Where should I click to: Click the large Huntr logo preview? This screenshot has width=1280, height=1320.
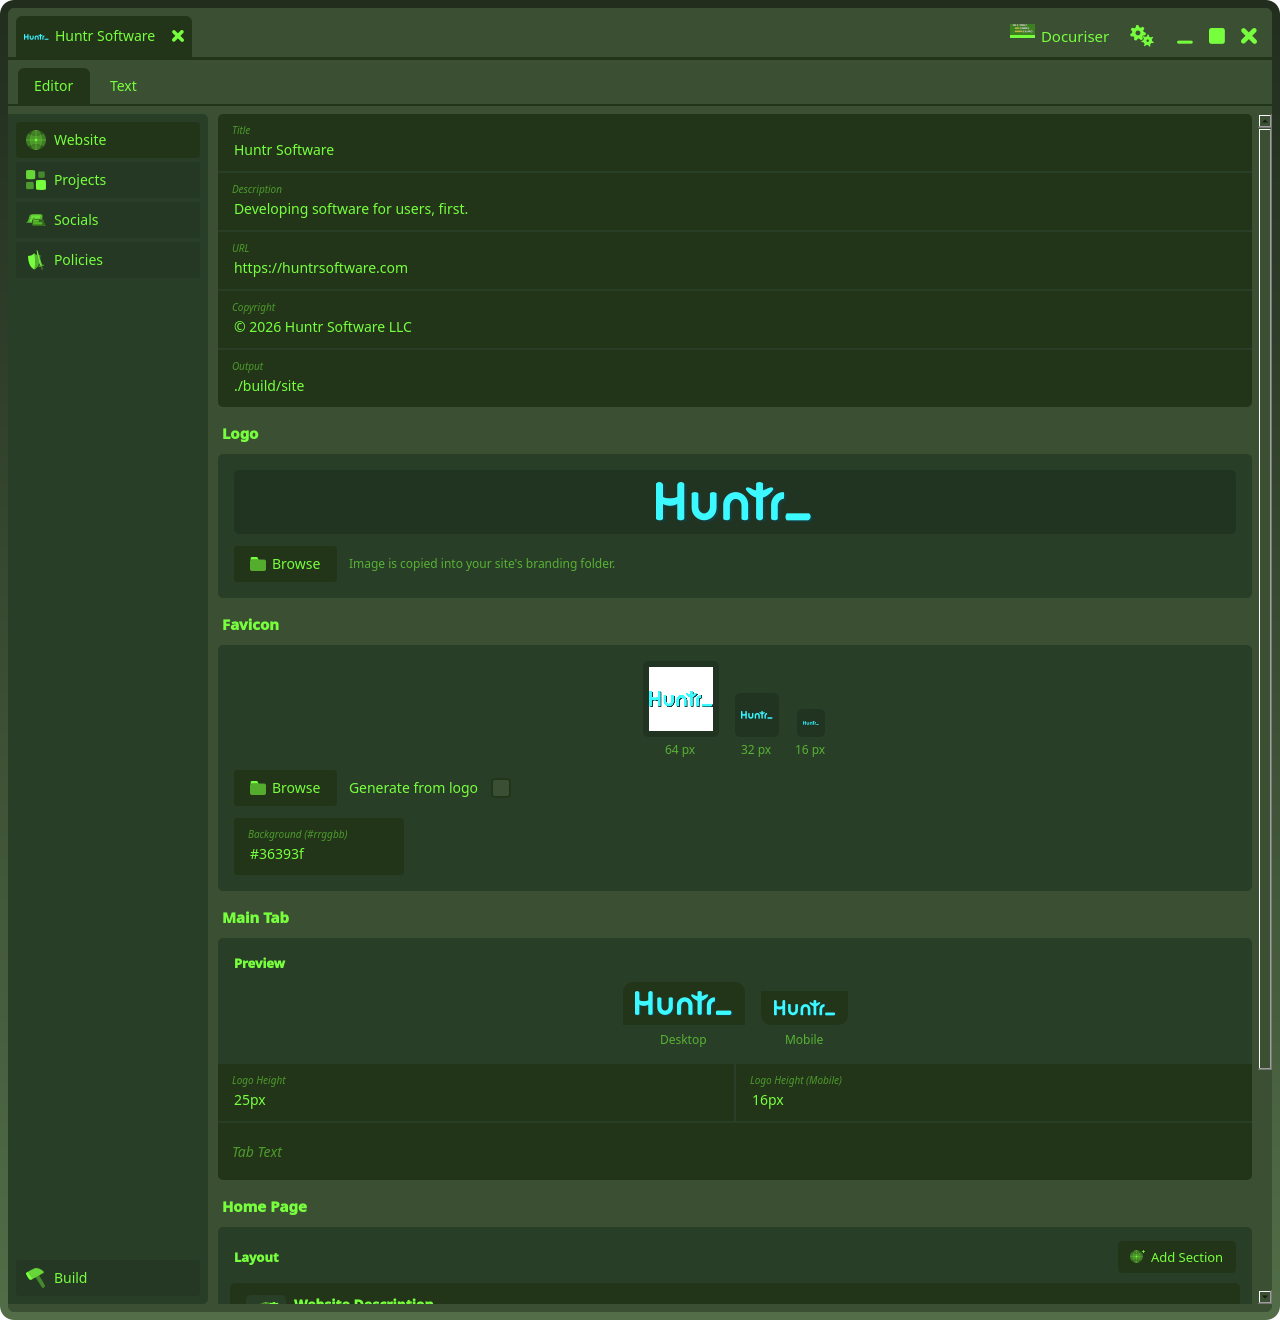click(x=735, y=502)
